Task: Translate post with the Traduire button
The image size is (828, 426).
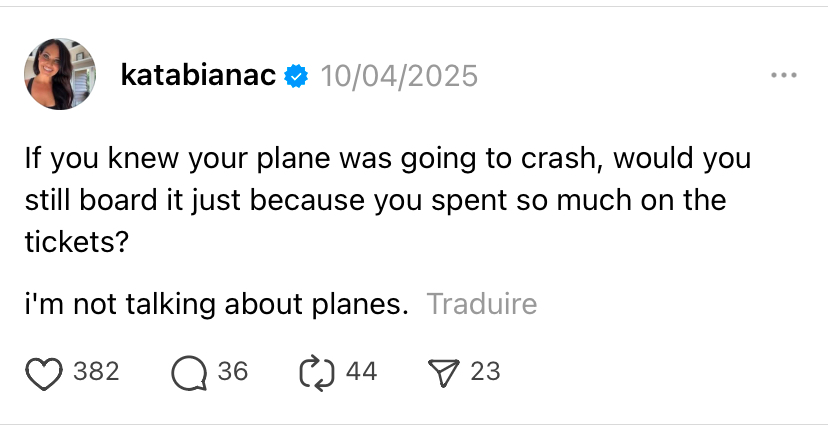Action: [x=482, y=304]
